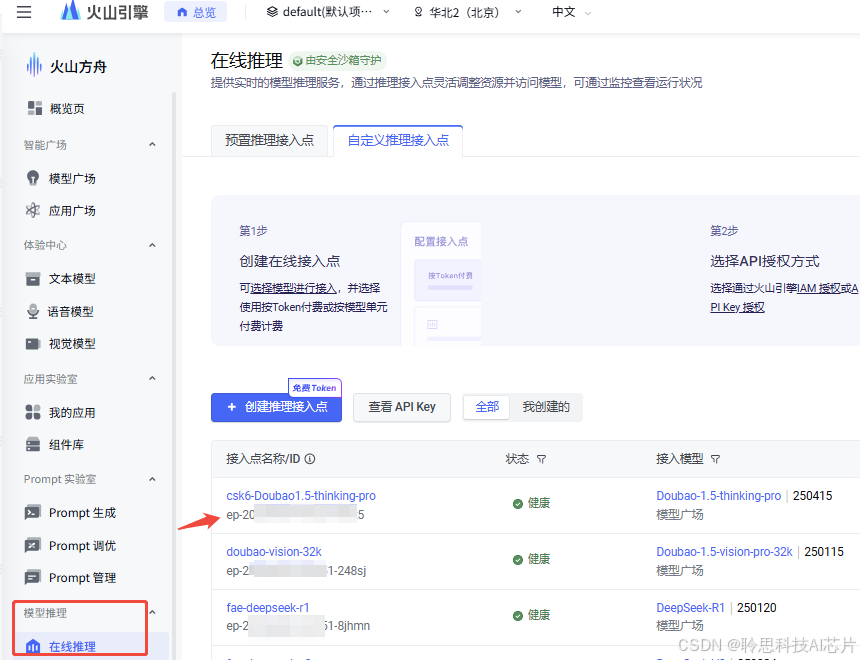The height and width of the screenshot is (660, 860).
Task: Open endpoint fae-deepseek-r1
Action: (x=268, y=608)
